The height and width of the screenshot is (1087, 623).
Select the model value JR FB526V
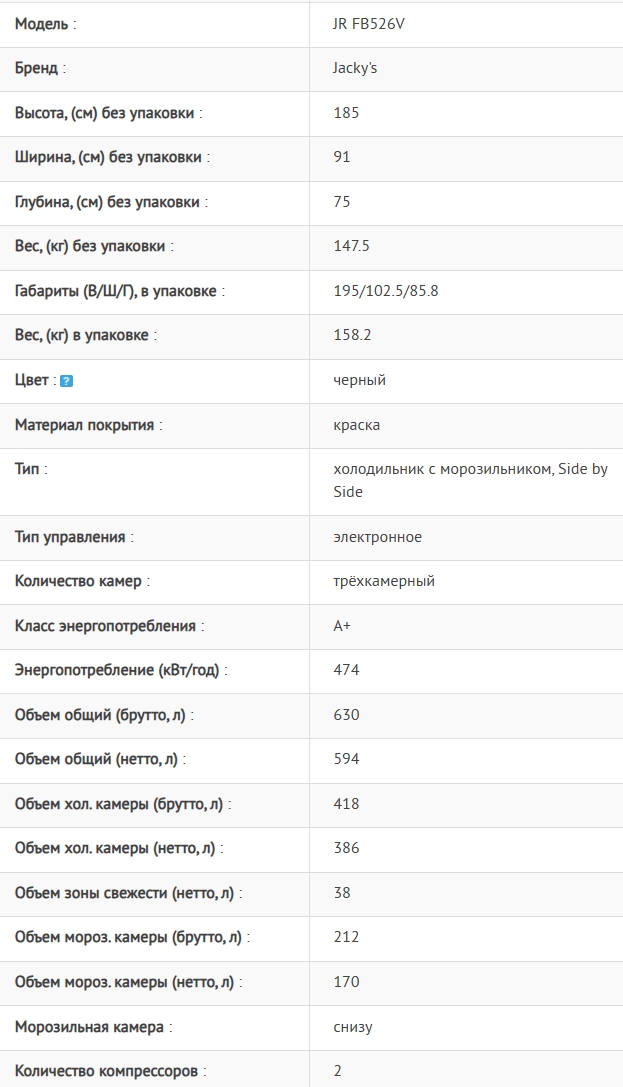369,24
